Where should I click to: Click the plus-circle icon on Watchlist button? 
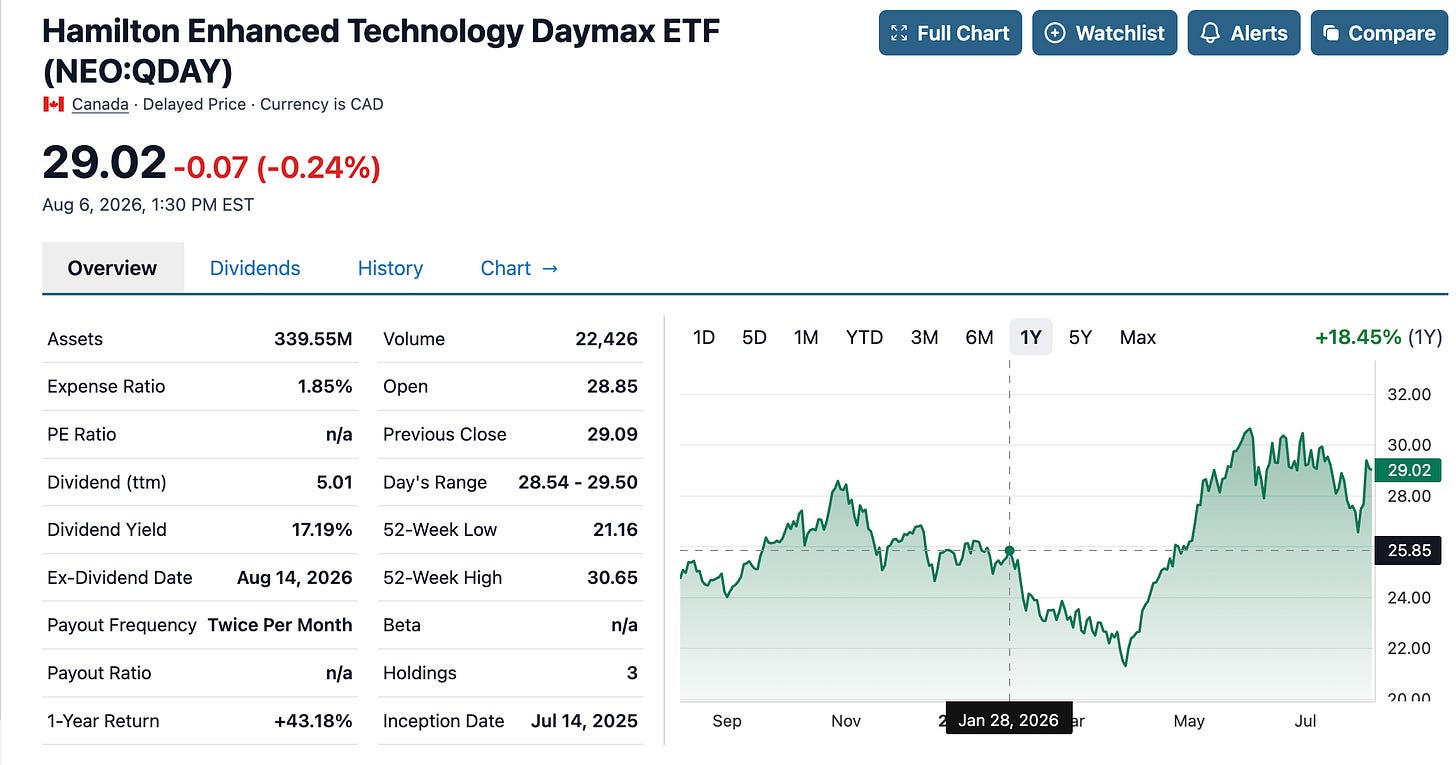point(1054,33)
